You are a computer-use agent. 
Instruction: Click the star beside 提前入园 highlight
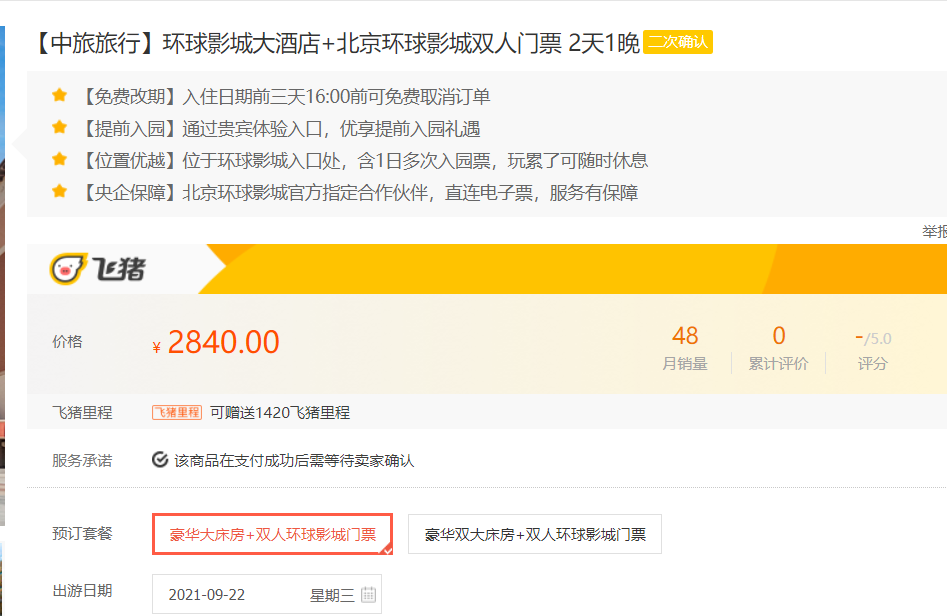click(x=59, y=127)
